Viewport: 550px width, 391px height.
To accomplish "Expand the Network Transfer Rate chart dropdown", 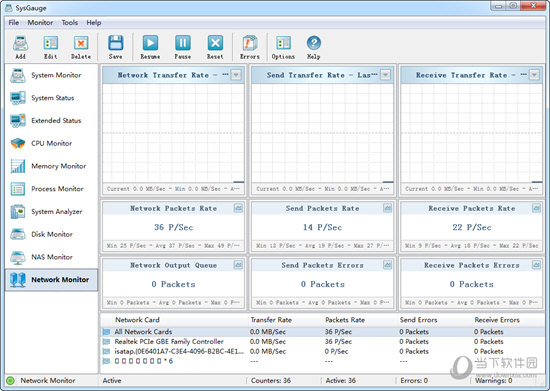I will (x=236, y=75).
